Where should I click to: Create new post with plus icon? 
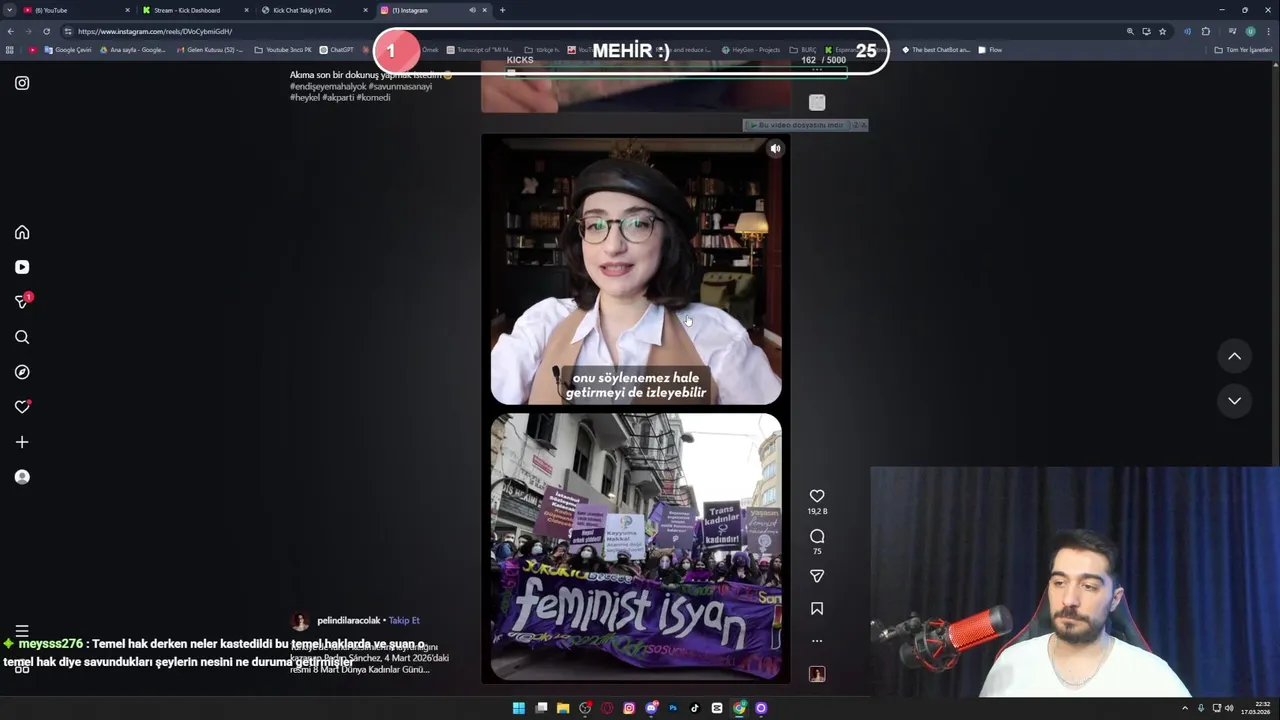pos(22,442)
